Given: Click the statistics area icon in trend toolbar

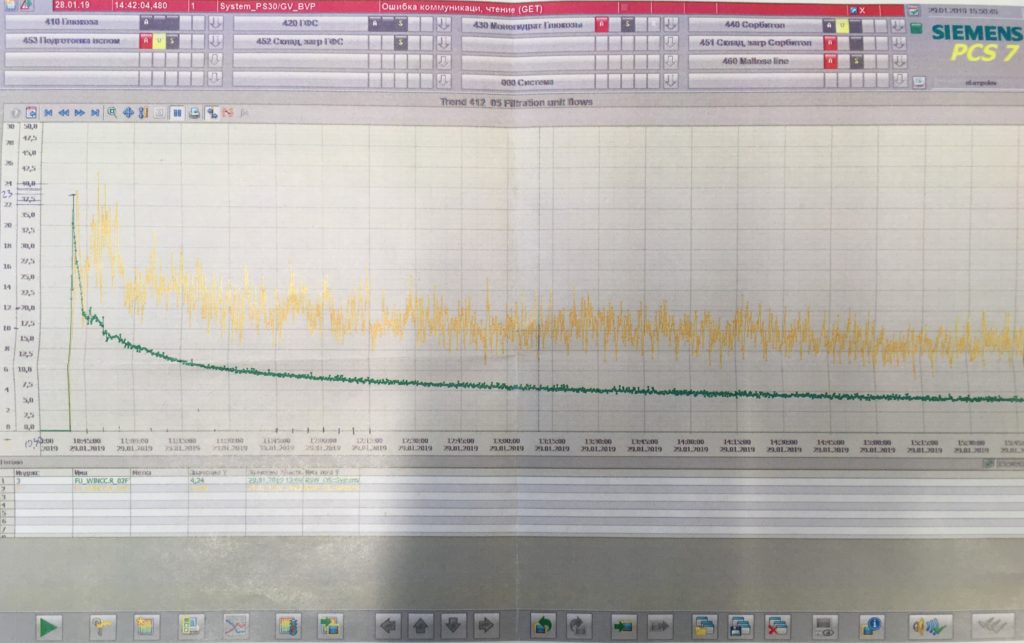Looking at the screenshot, I should (x=212, y=113).
